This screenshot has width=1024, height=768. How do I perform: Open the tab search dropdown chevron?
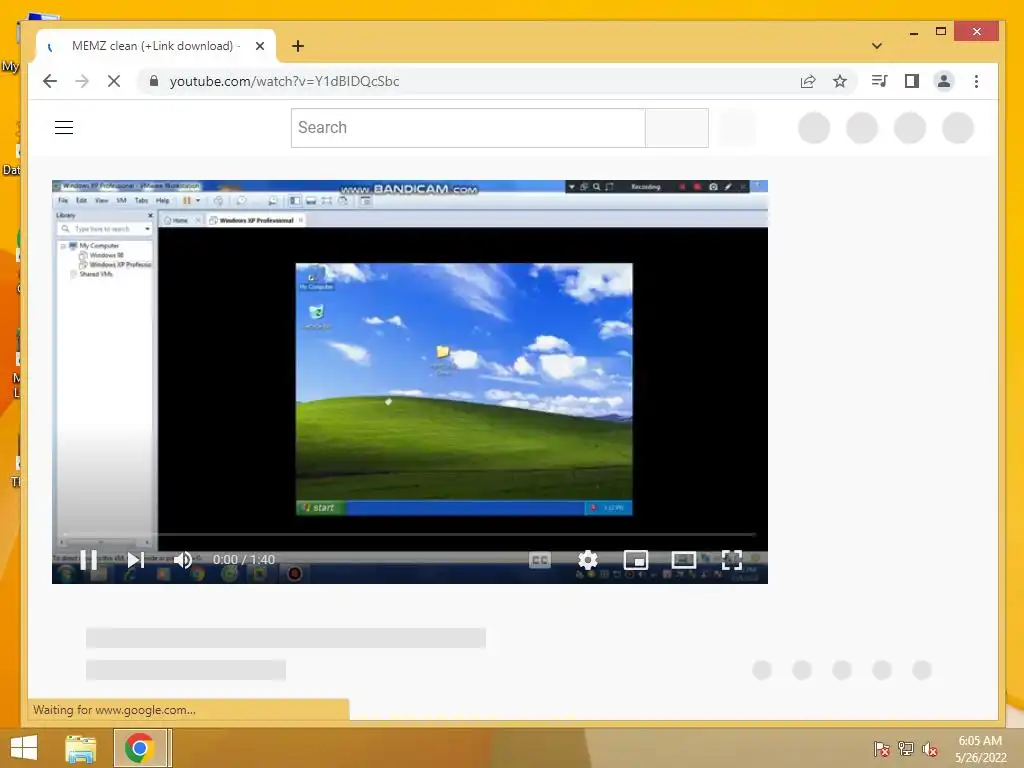click(x=877, y=46)
